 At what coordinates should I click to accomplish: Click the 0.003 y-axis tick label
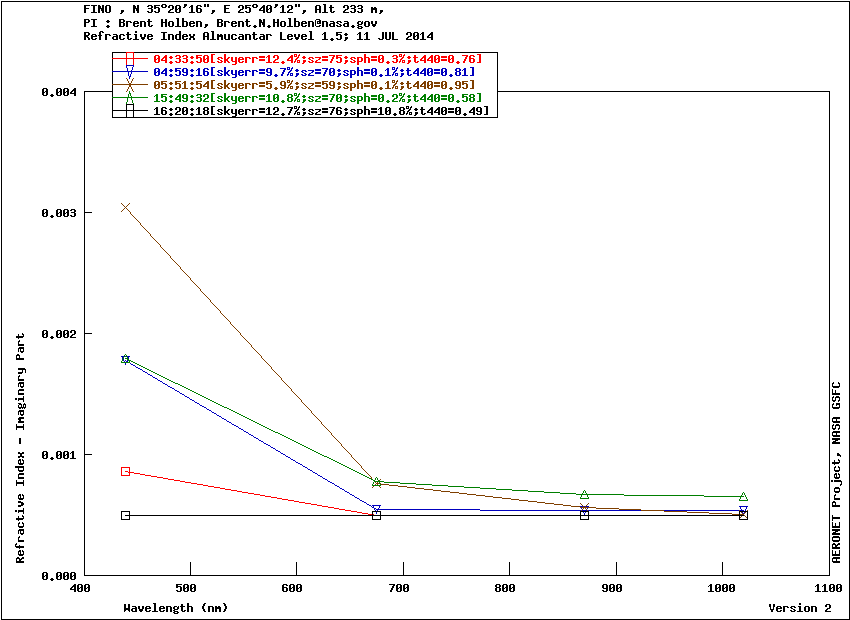click(58, 213)
